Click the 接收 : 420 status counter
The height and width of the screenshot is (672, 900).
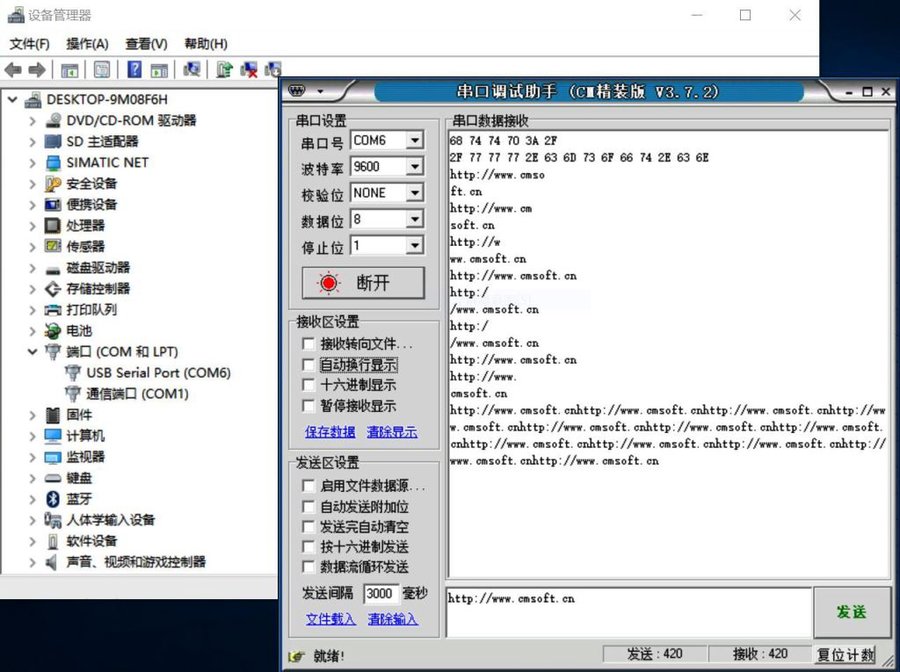760,654
